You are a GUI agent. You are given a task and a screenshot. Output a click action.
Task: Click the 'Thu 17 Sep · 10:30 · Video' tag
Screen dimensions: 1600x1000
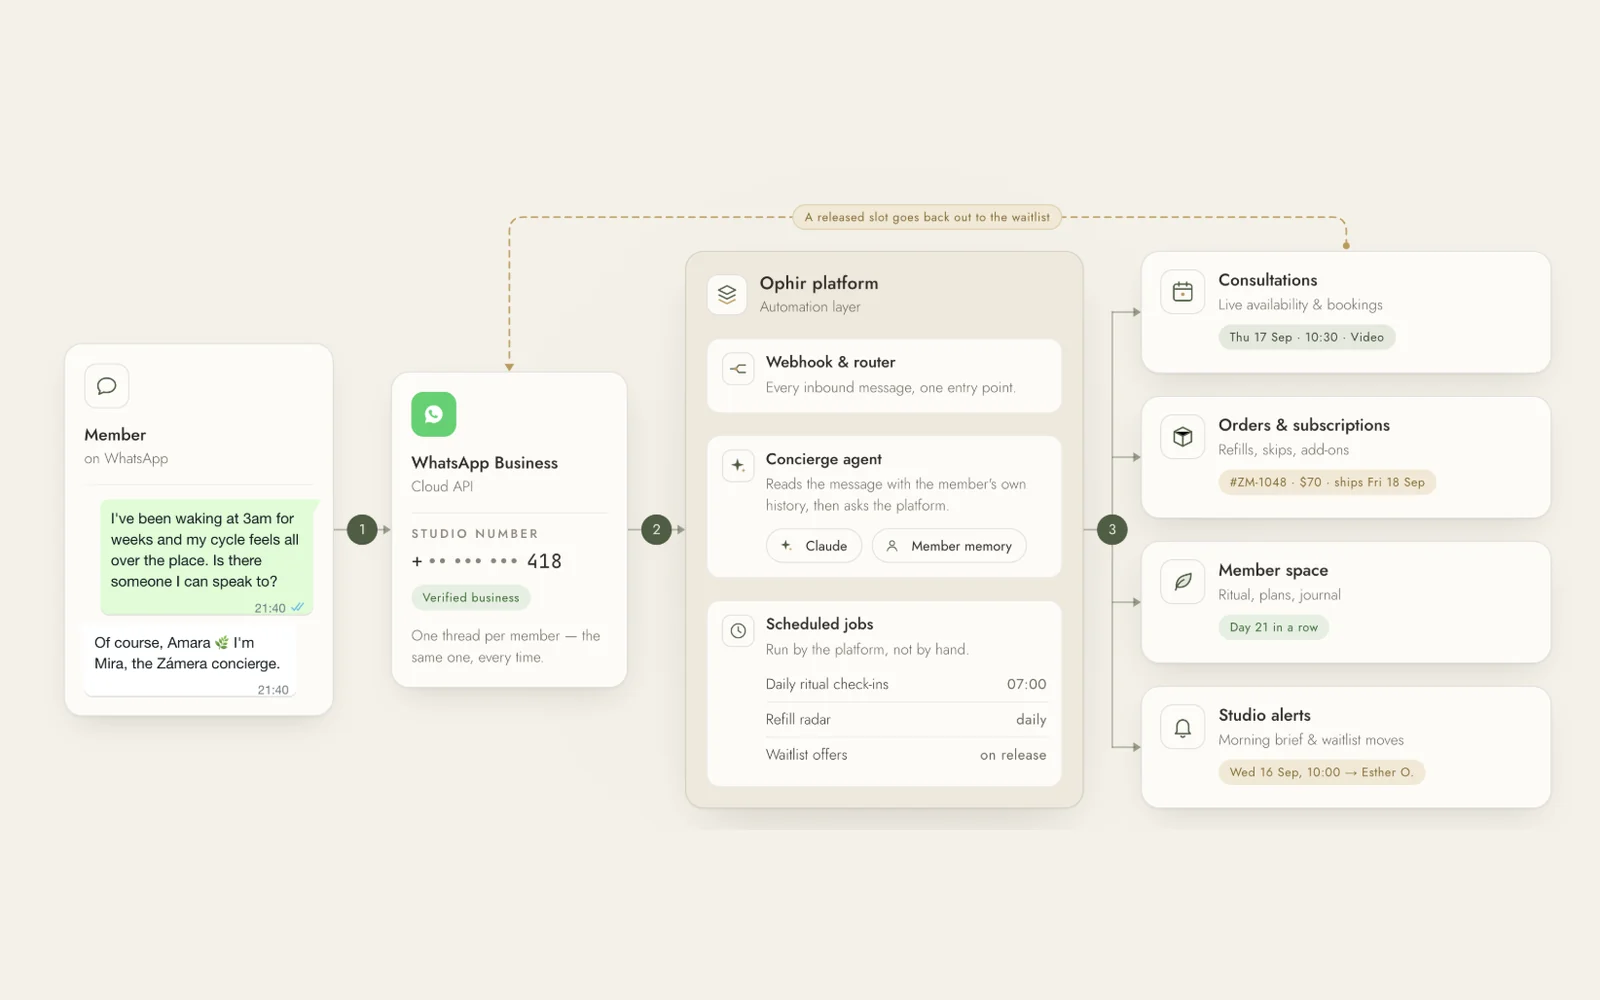(1306, 337)
